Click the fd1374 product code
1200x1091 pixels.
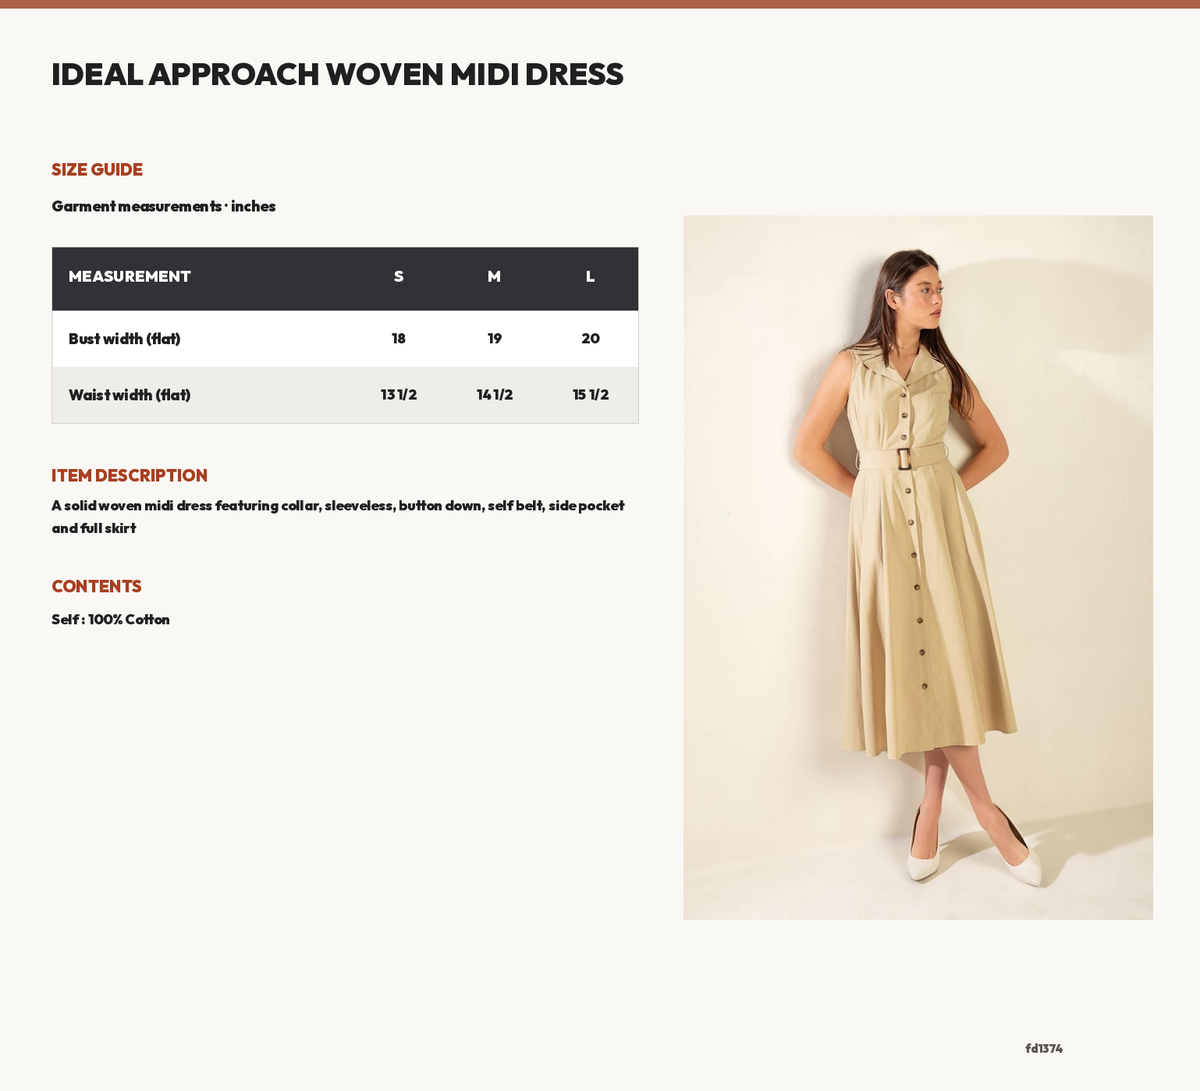[x=1043, y=1049]
